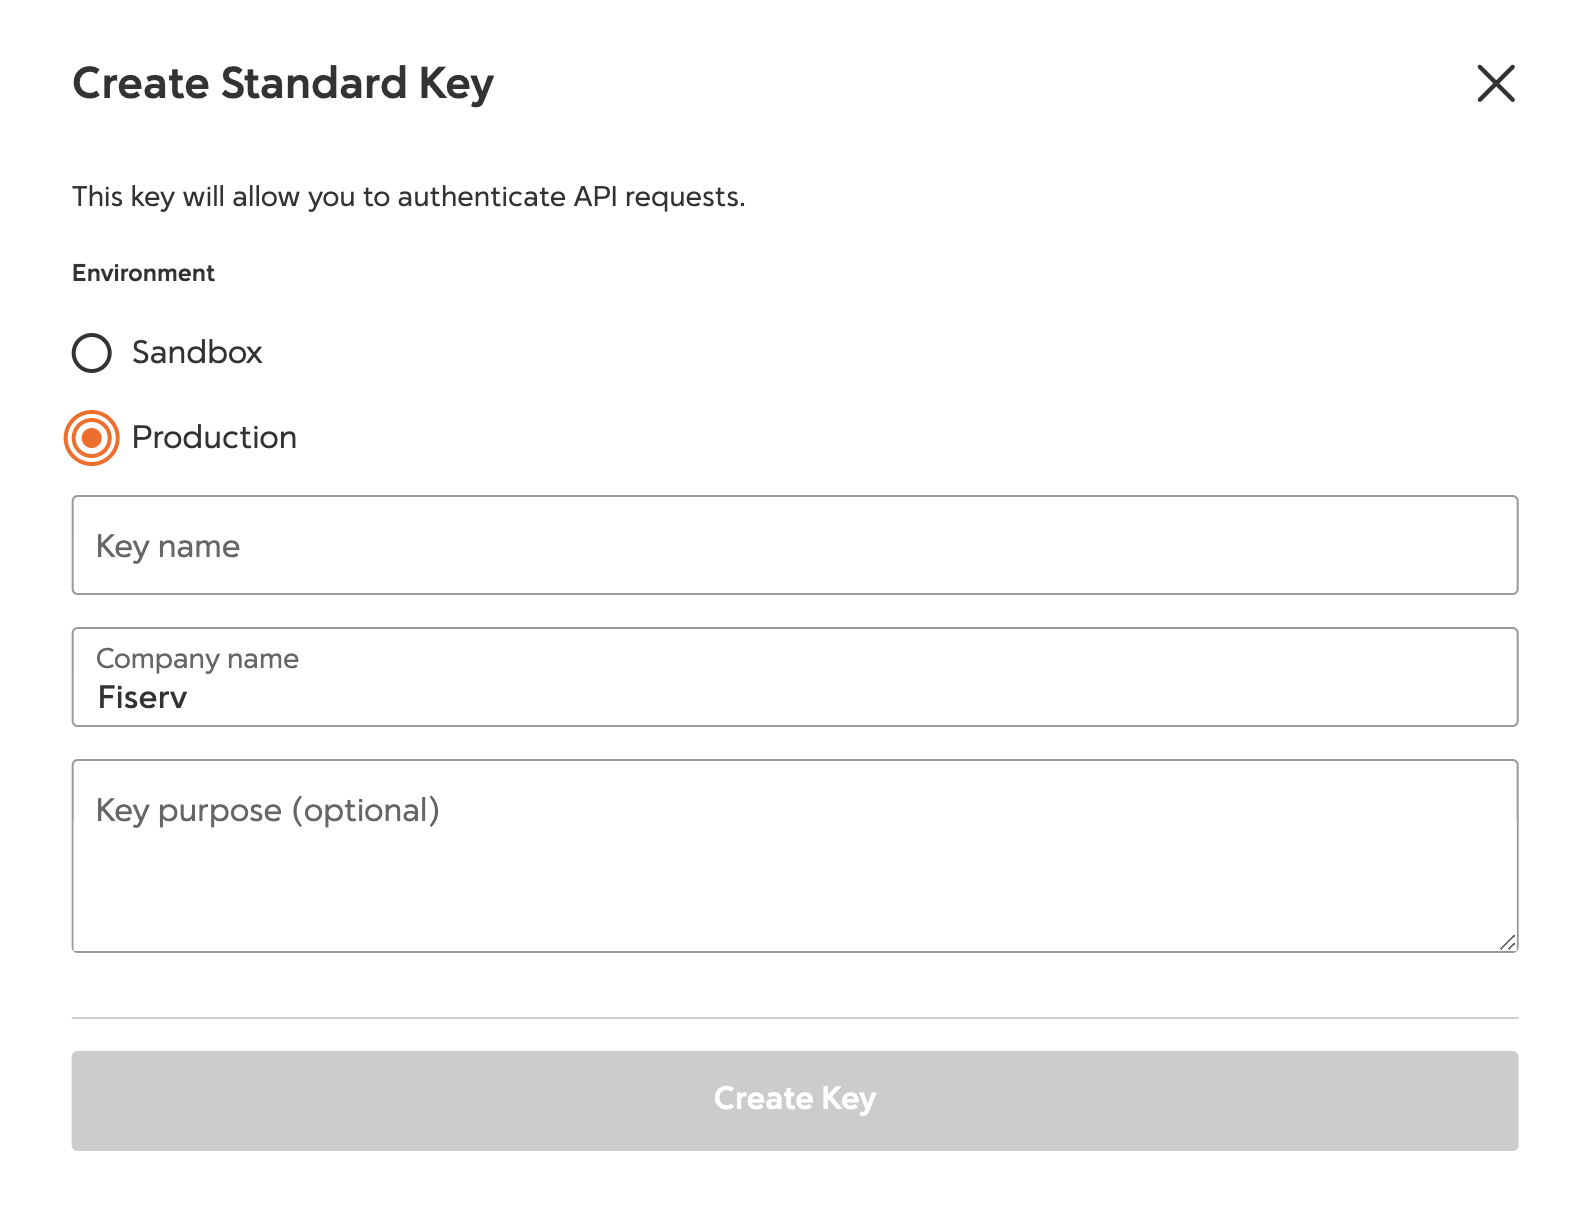The width and height of the screenshot is (1590, 1208).
Task: Click the Sandbox option label
Action: (197, 353)
